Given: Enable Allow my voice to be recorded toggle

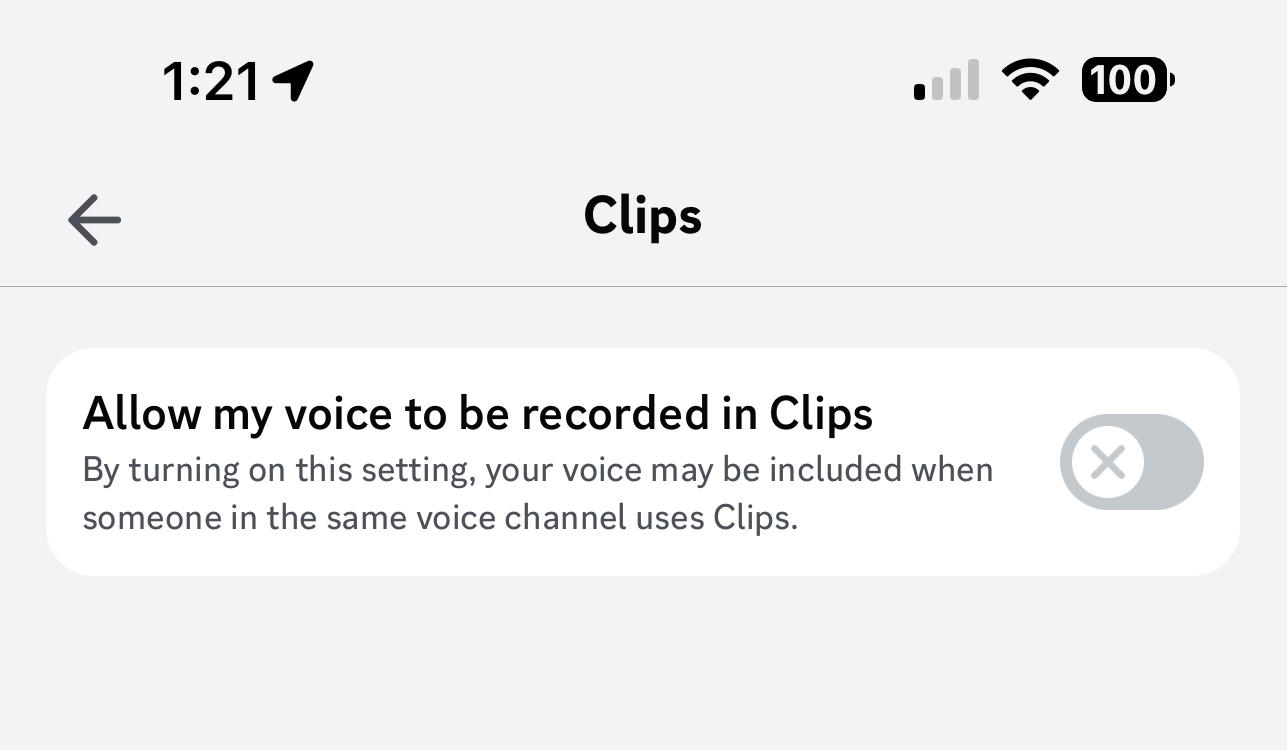Looking at the screenshot, I should pyautogui.click(x=1131, y=462).
